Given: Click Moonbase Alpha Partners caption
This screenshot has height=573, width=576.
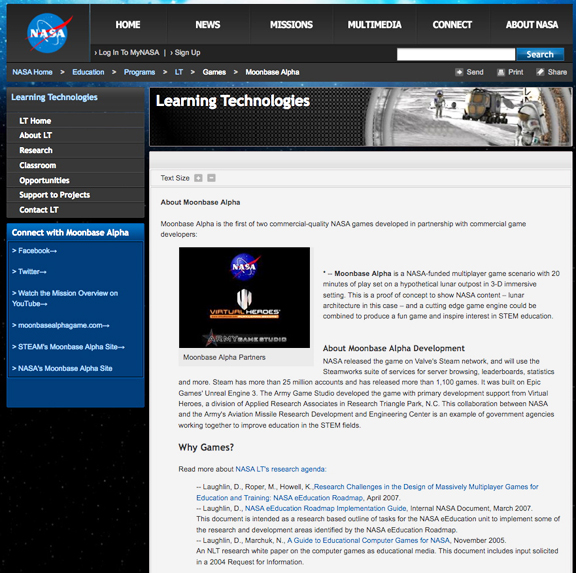Looking at the screenshot, I should 224,357.
